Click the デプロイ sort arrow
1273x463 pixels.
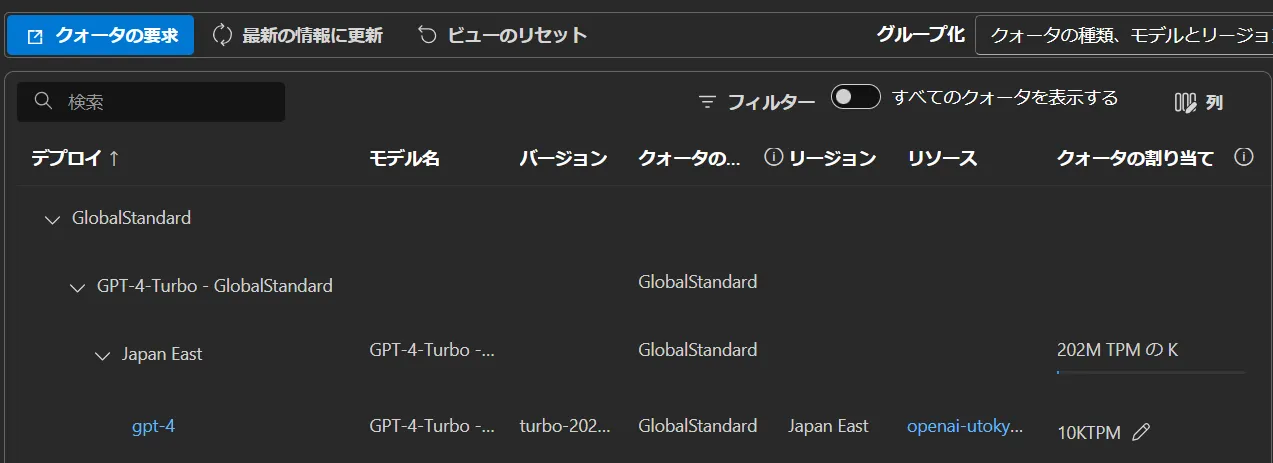click(x=114, y=158)
